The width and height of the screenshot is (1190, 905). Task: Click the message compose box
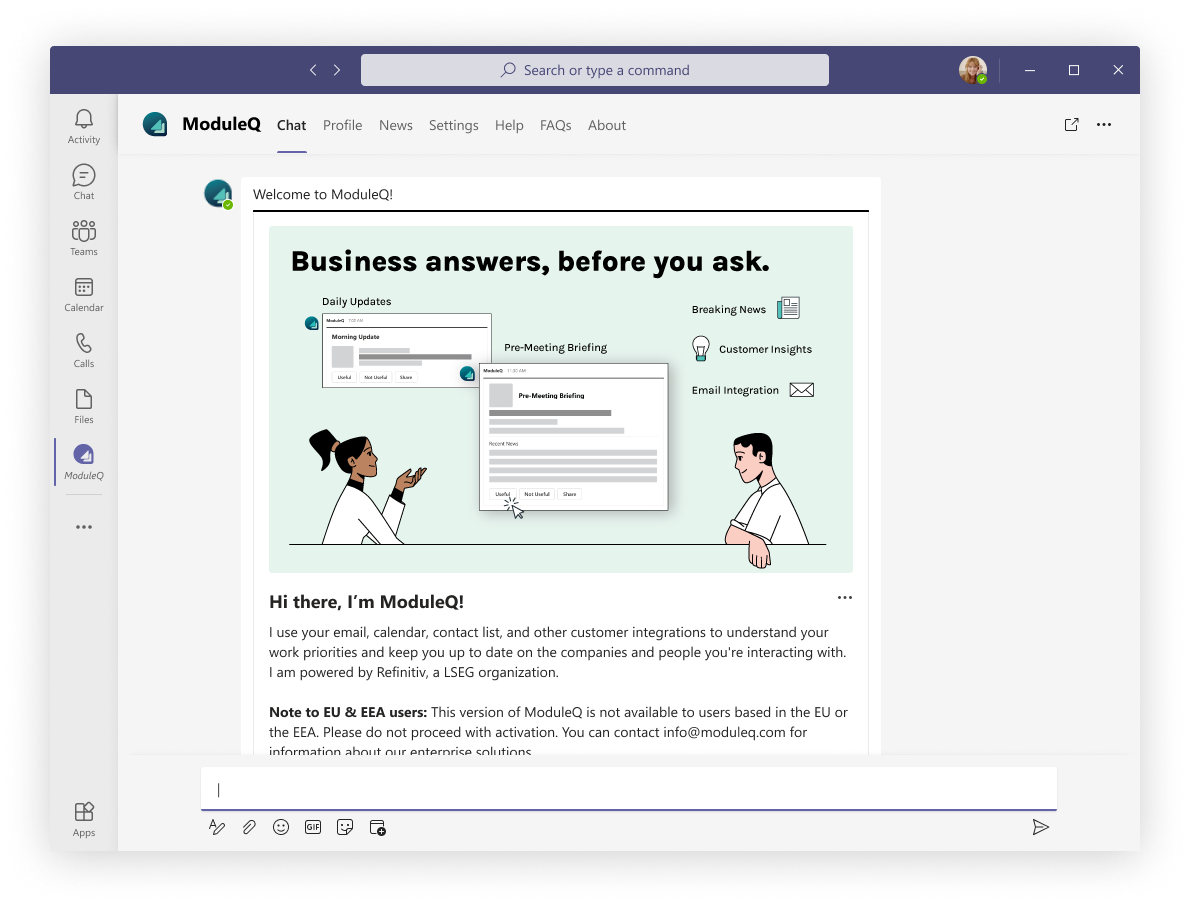(x=628, y=789)
